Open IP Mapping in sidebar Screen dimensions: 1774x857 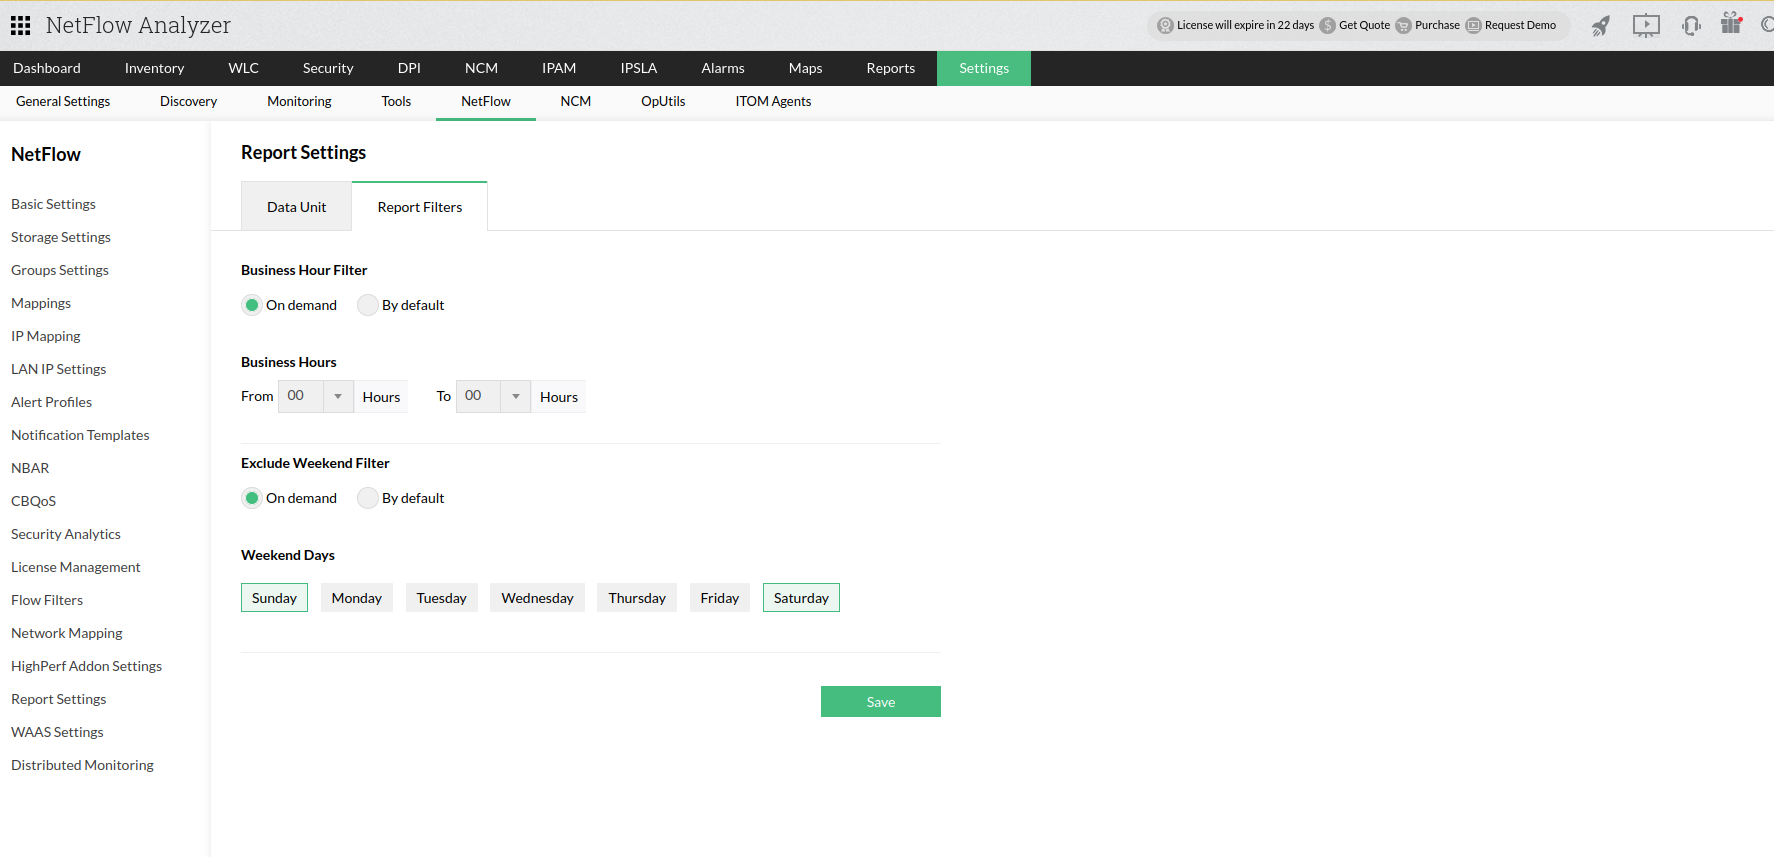[x=46, y=336]
